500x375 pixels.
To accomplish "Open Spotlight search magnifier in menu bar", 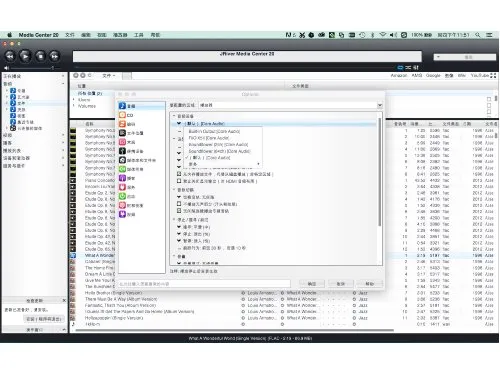I will [478, 35].
